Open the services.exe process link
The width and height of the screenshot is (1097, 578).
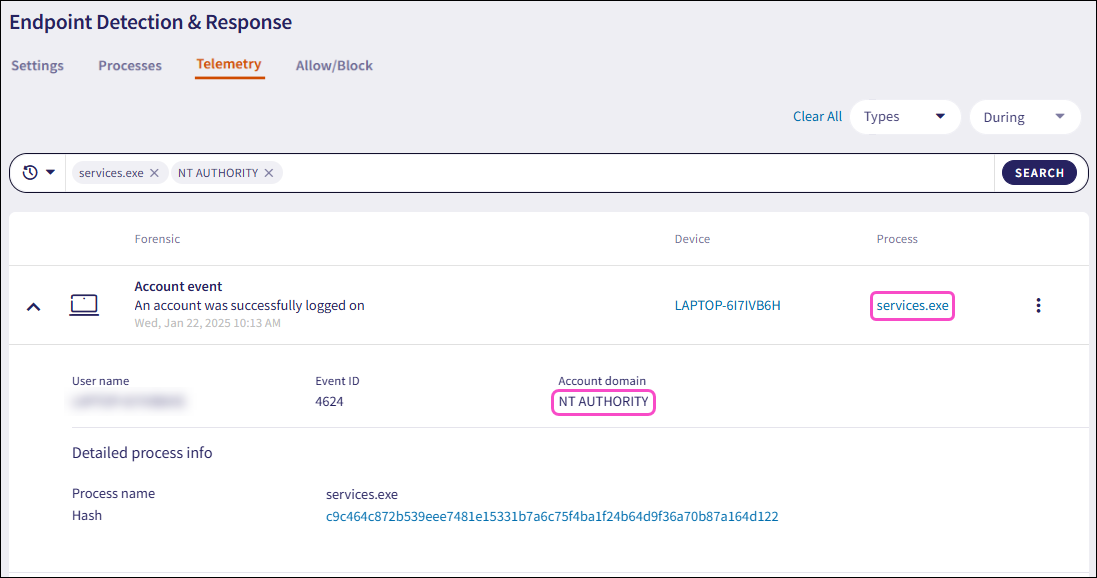click(912, 305)
